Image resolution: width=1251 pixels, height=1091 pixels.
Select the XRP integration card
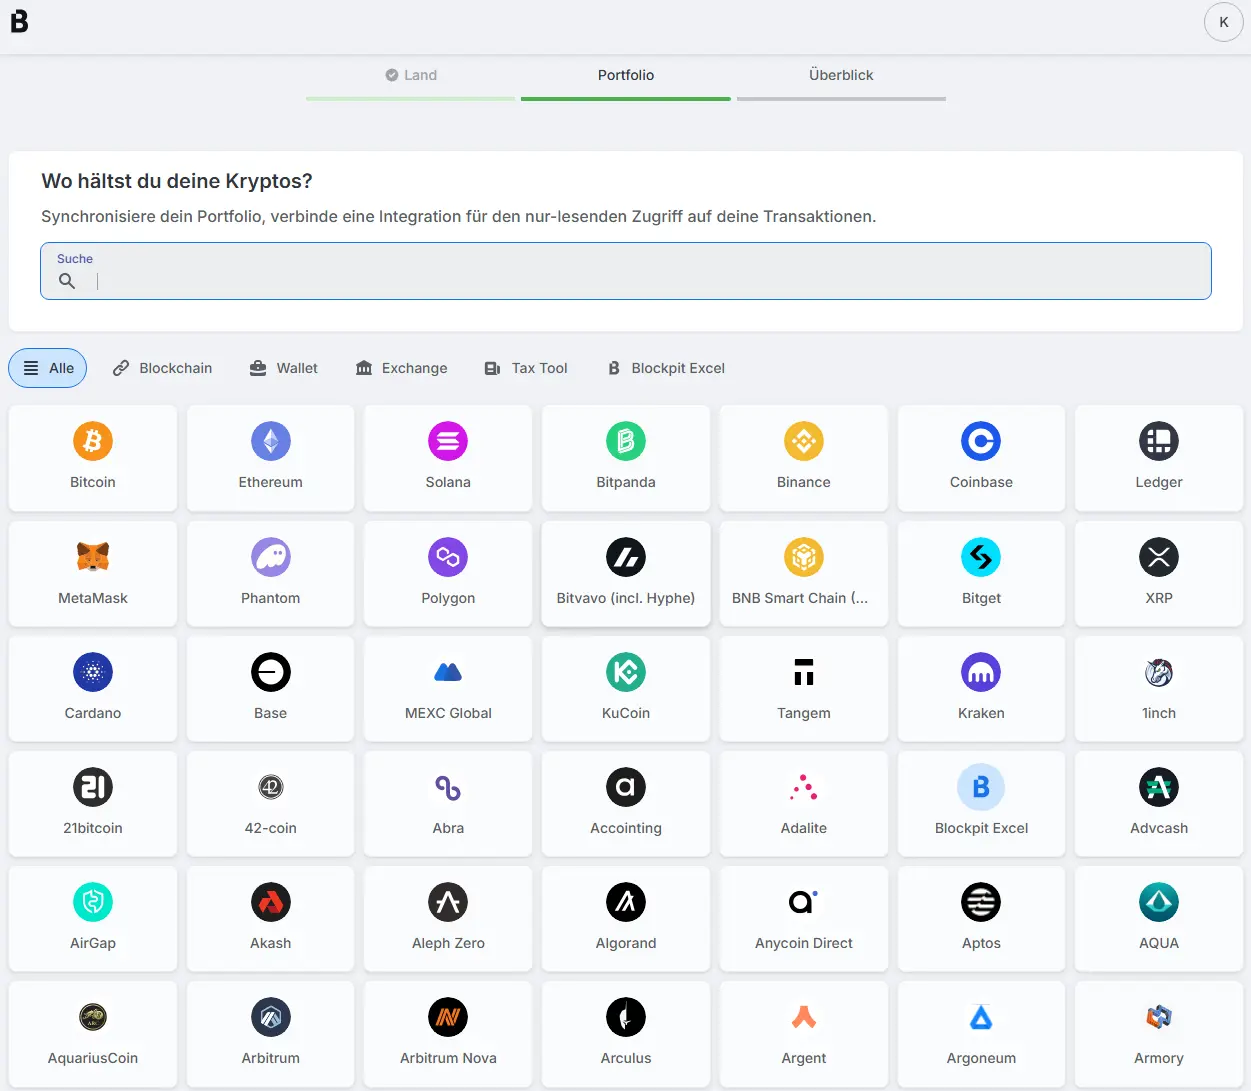1159,574
